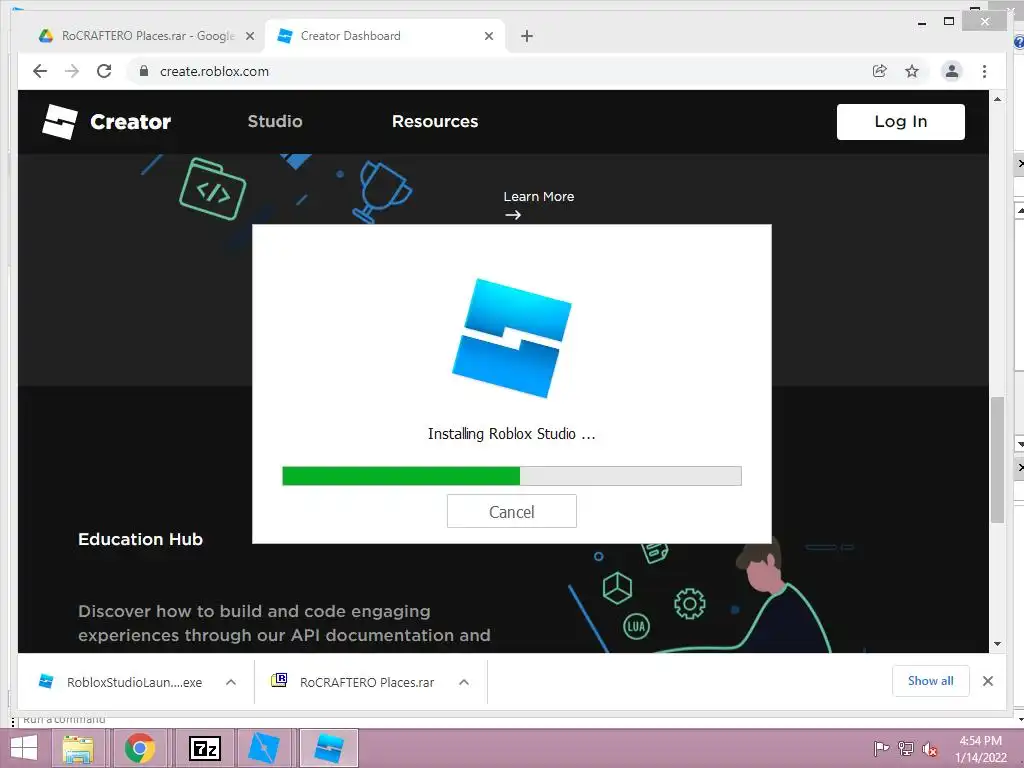Click the Log In button

click(x=901, y=121)
